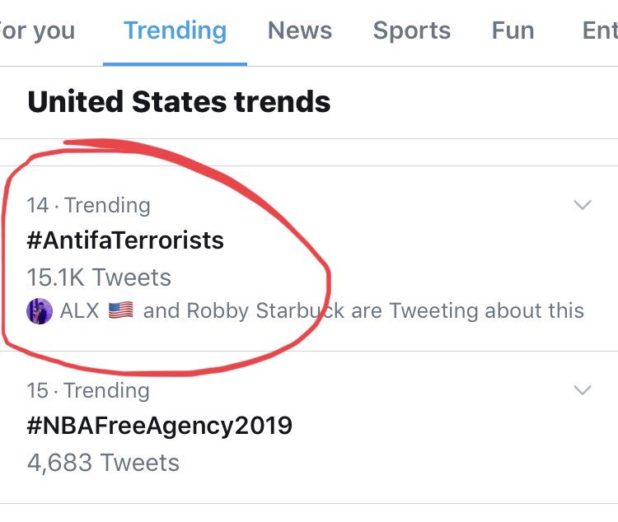Click the "15 · Trending" label

(88, 390)
